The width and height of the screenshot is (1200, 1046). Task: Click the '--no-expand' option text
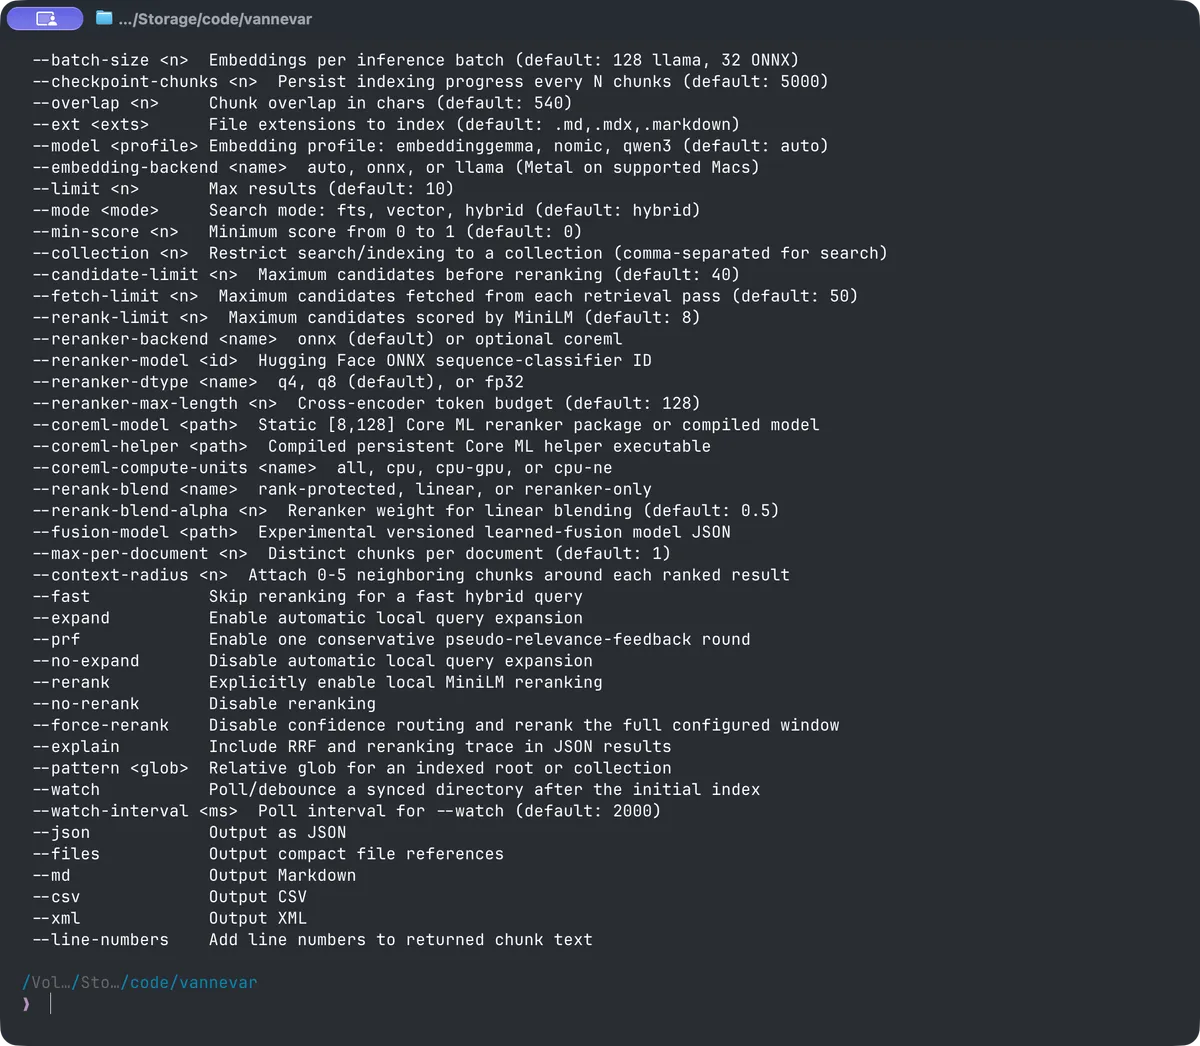tap(85, 661)
